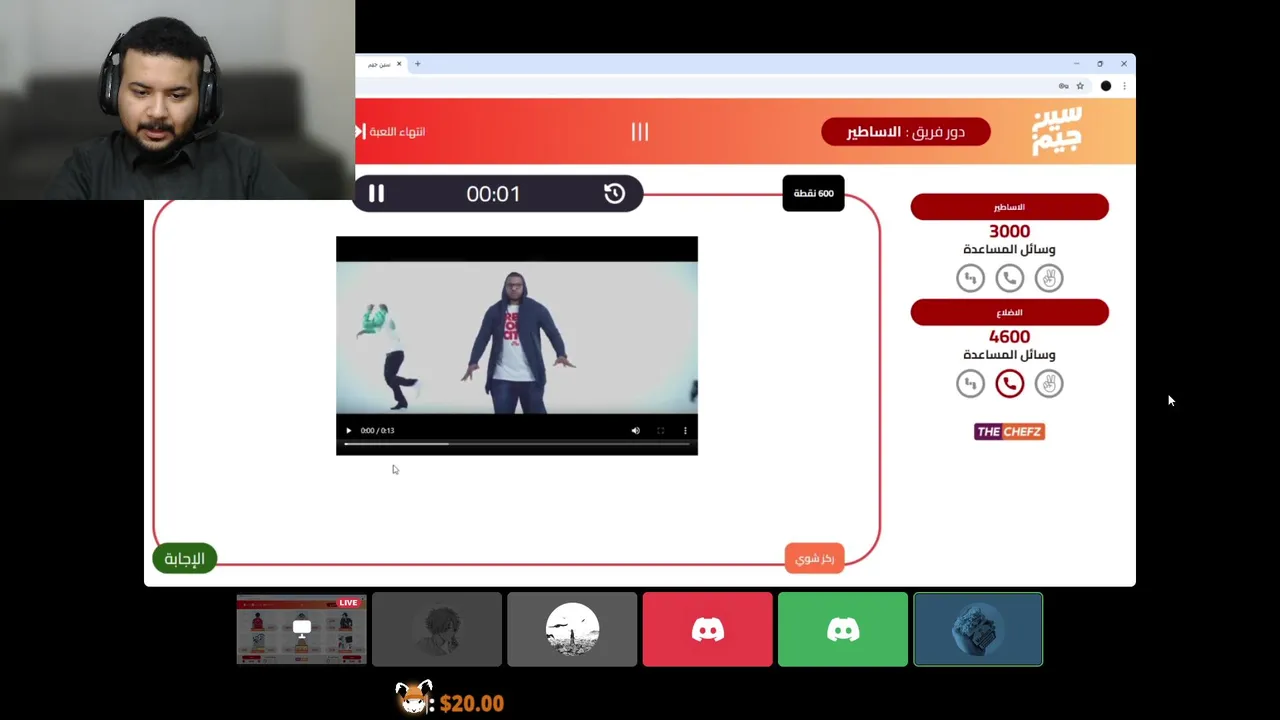
Task: Select the green Discord participant tile
Action: (x=843, y=629)
